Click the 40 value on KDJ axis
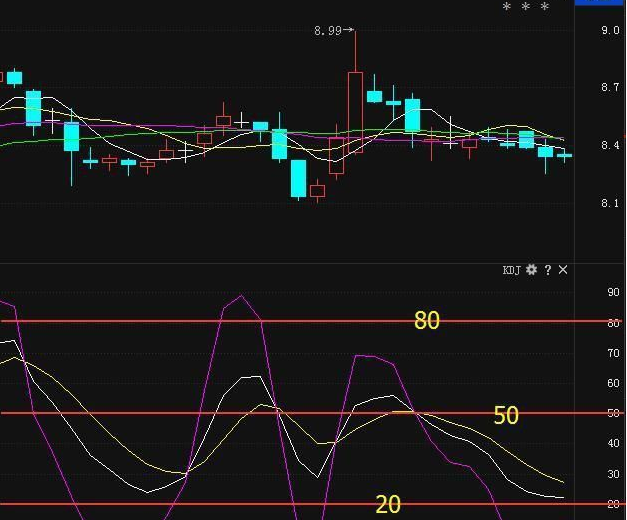 pyautogui.click(x=613, y=443)
